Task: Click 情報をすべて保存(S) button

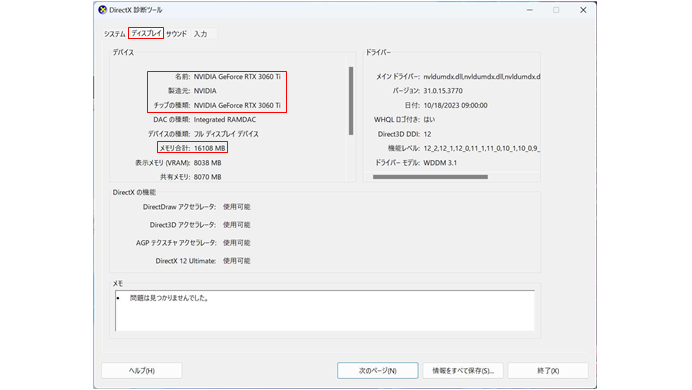Action: point(463,371)
